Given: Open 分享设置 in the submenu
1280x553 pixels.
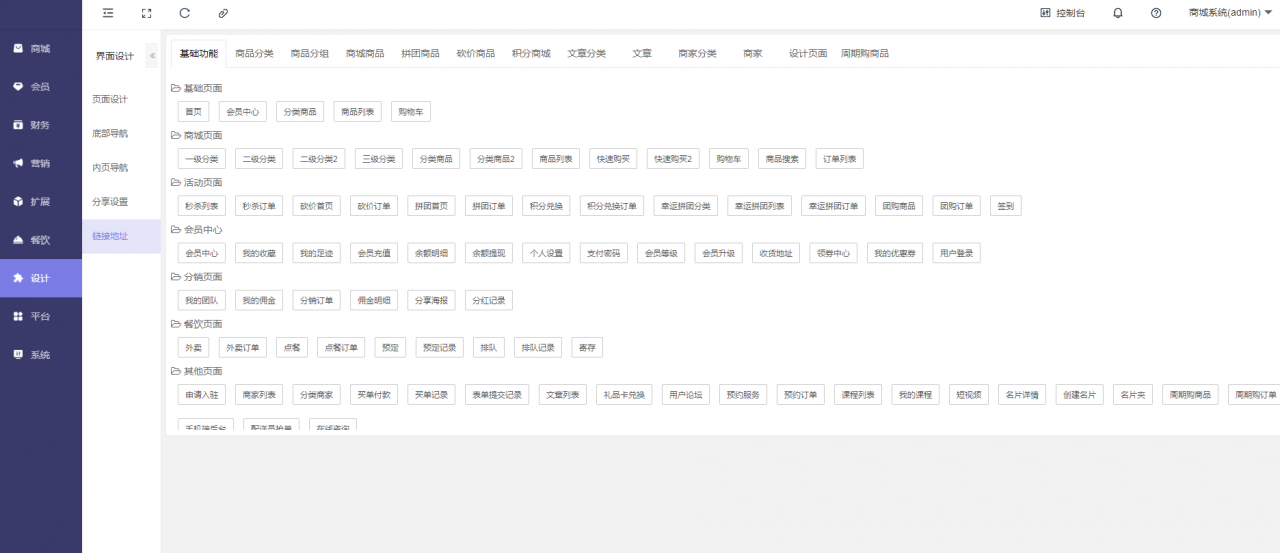Looking at the screenshot, I should coord(121,201).
